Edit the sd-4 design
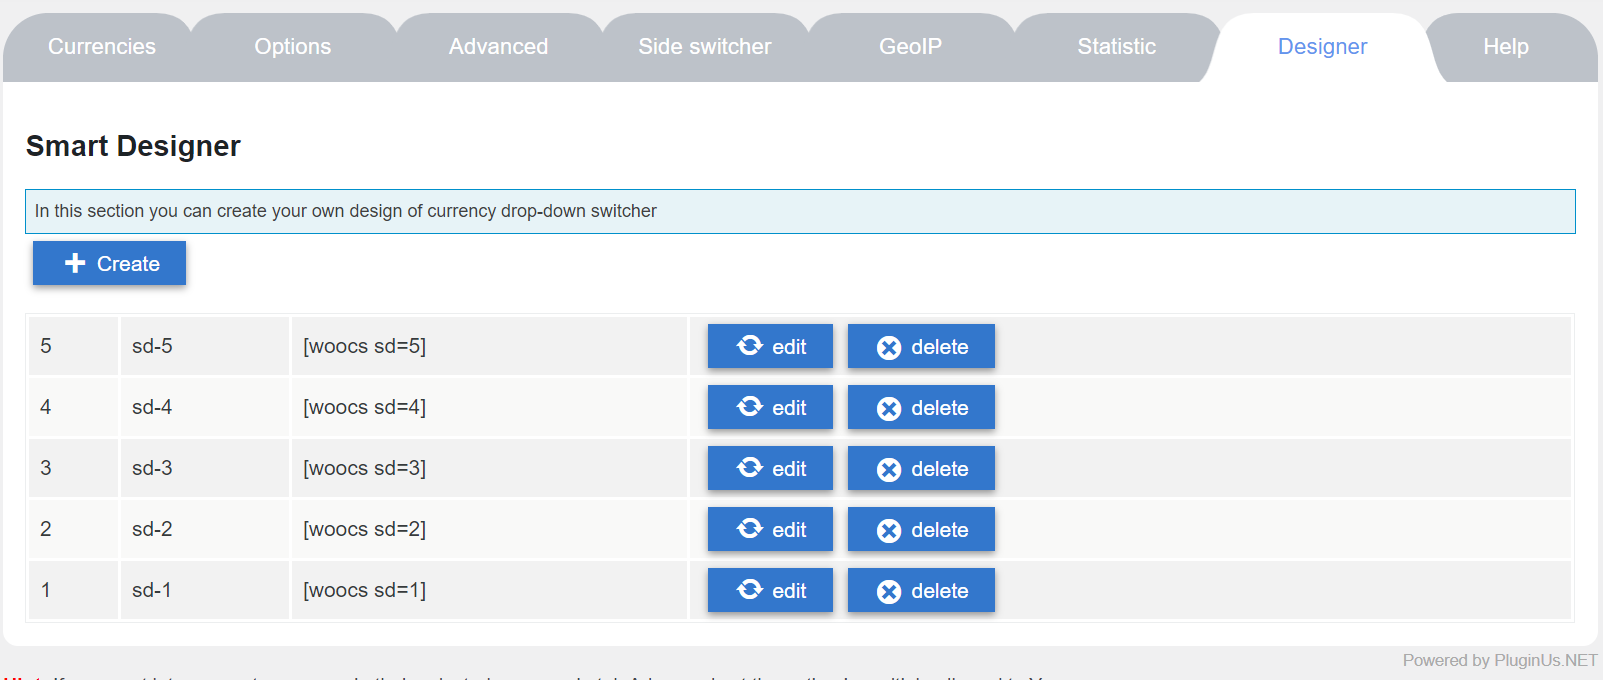Viewport: 1603px width, 680px height. 770,407
